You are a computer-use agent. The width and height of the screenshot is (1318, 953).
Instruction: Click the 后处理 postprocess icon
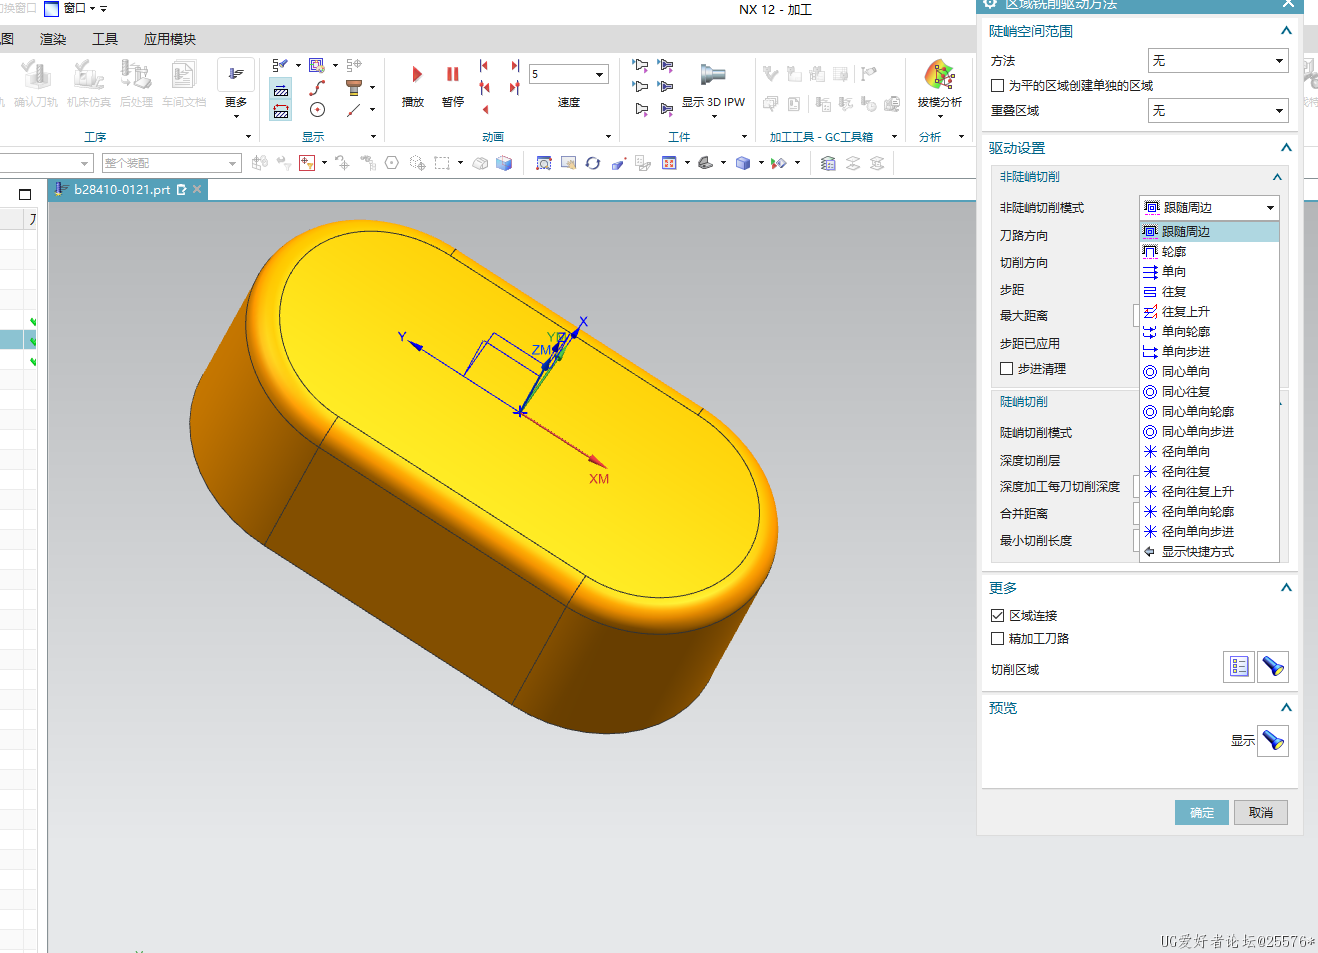pos(136,74)
